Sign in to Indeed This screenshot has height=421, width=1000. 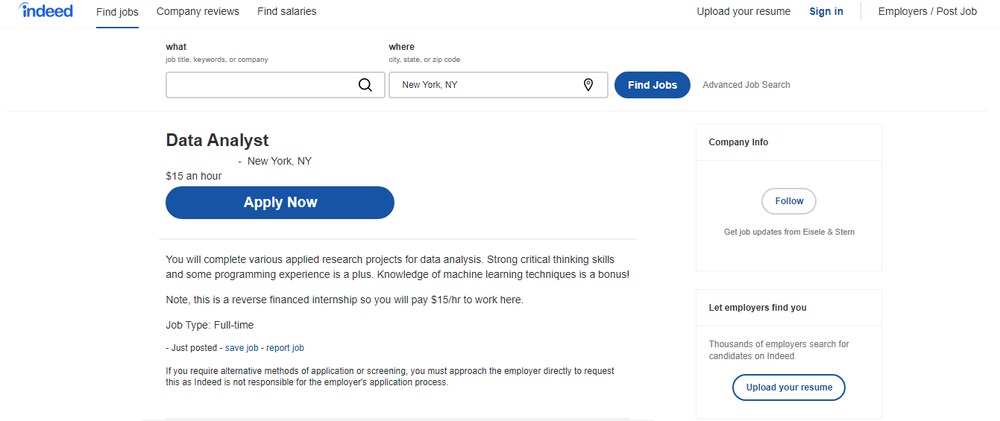point(826,12)
